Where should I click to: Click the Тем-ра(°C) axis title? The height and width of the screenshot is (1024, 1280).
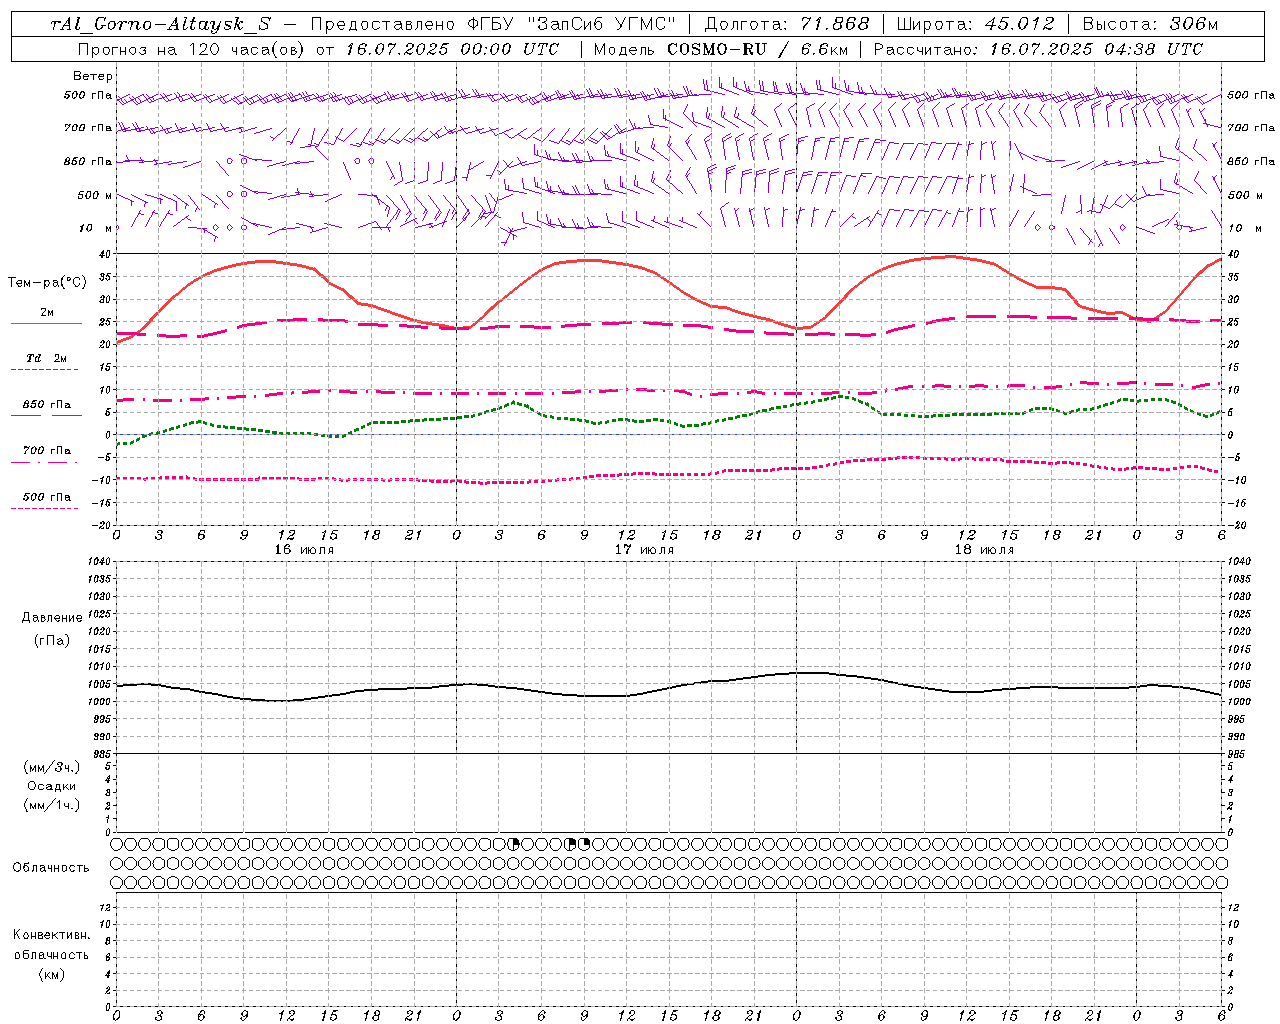47,282
